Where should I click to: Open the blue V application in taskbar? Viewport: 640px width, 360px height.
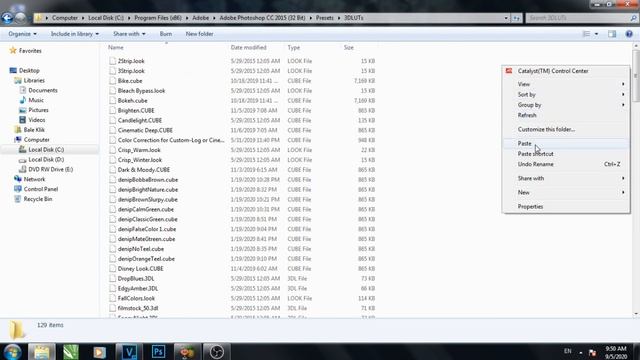129,351
